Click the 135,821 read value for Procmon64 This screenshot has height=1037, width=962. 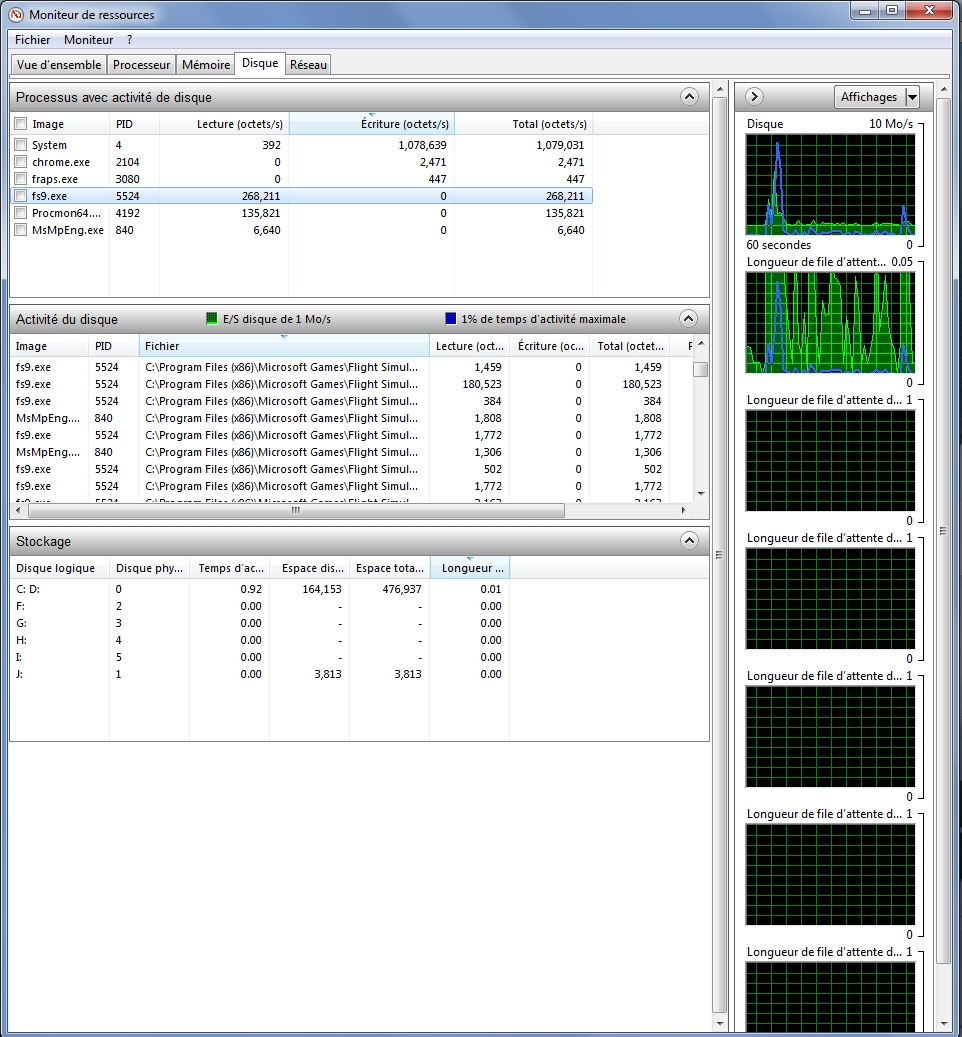point(261,213)
